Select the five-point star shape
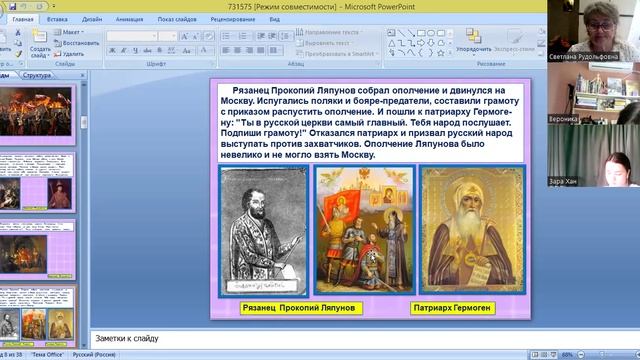Screen dimensions: 640x360 (441, 53)
